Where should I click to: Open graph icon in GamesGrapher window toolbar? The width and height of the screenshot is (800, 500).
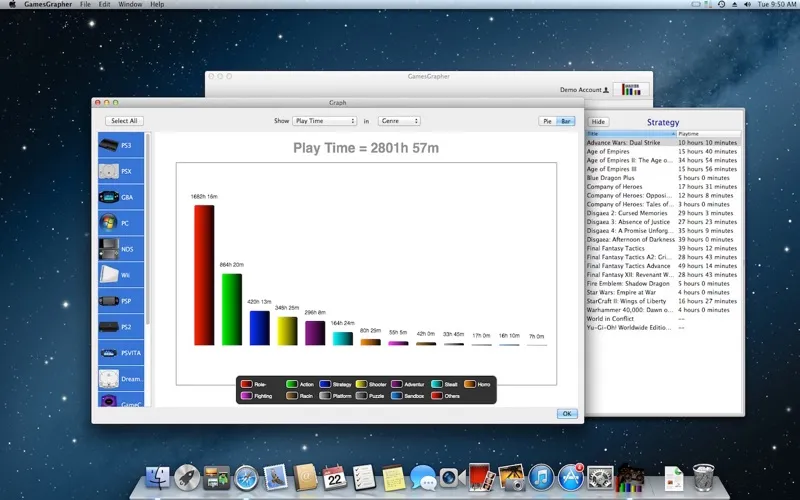click(631, 89)
